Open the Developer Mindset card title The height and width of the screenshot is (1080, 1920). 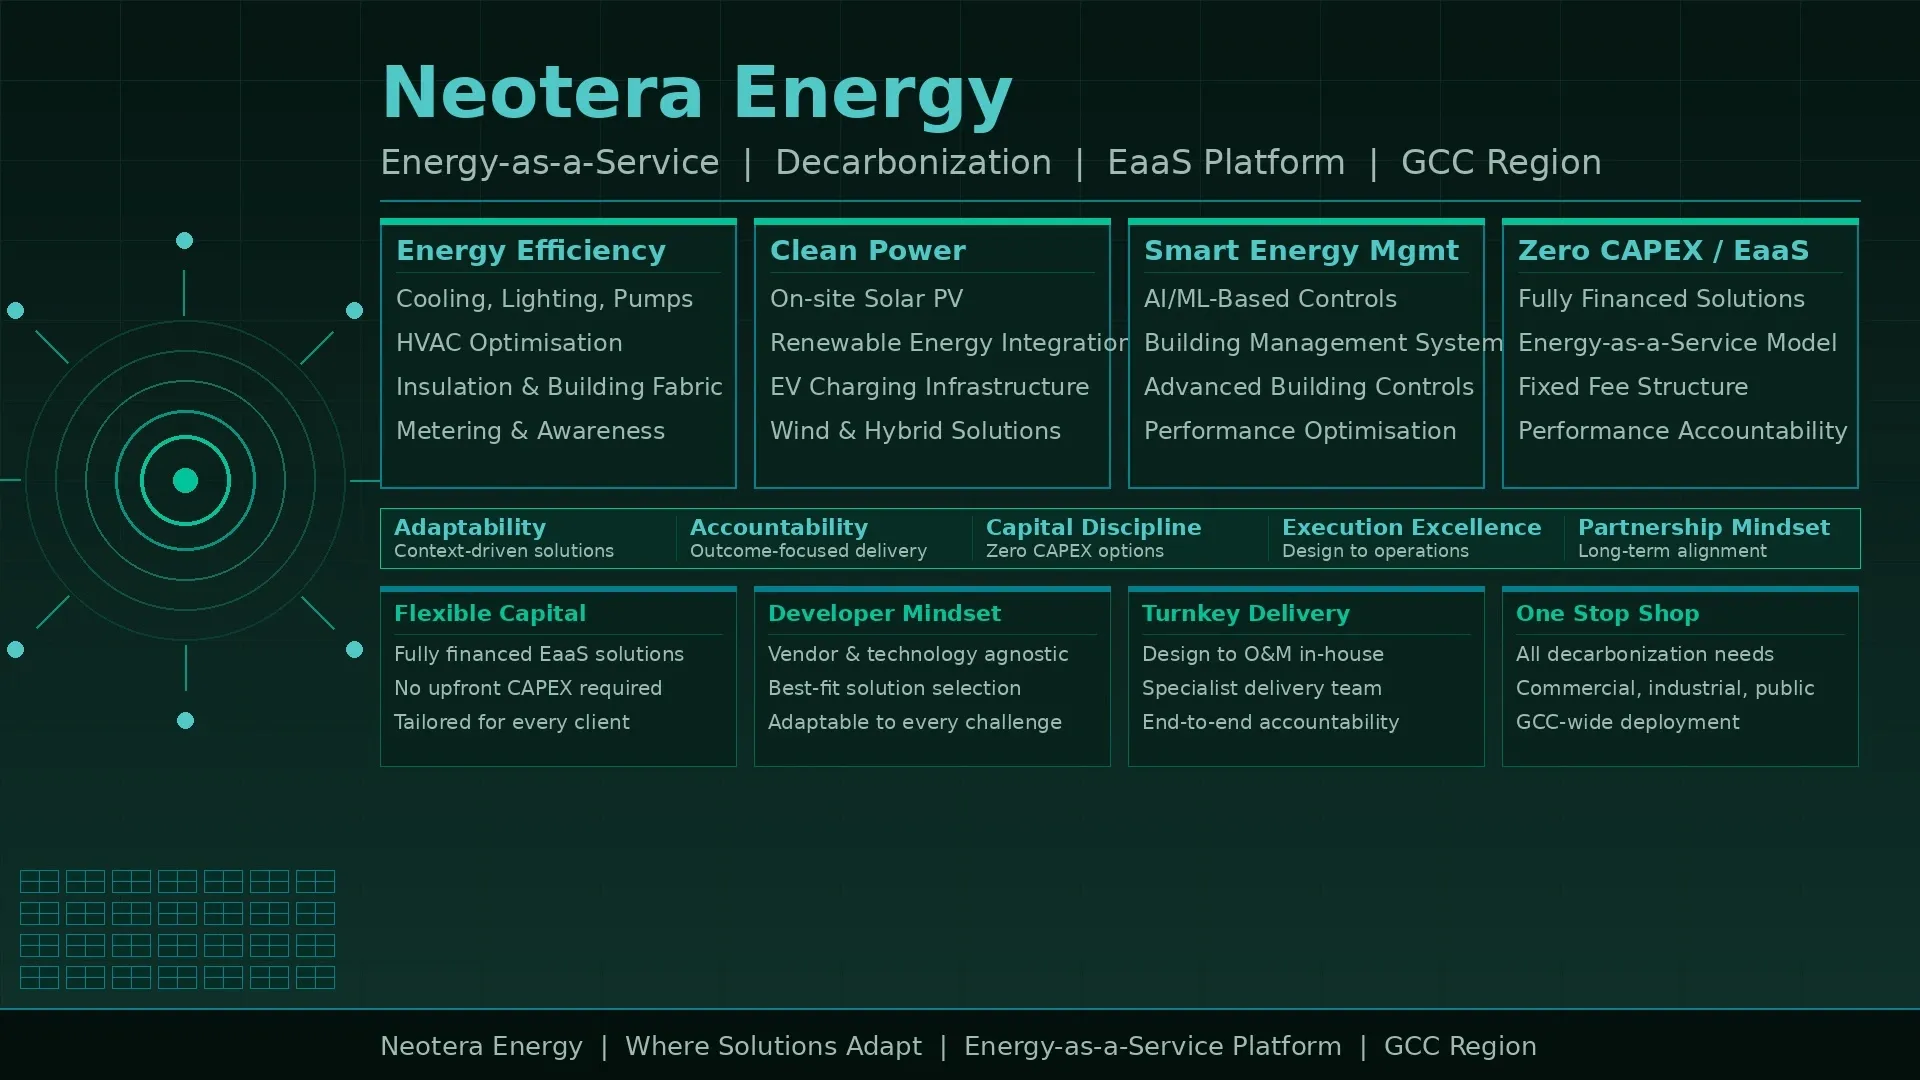point(883,613)
